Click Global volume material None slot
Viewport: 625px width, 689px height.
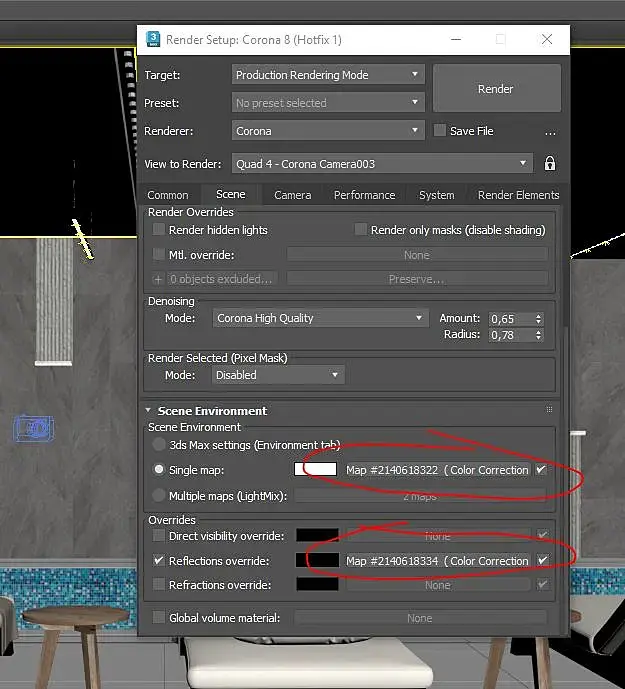pos(420,618)
